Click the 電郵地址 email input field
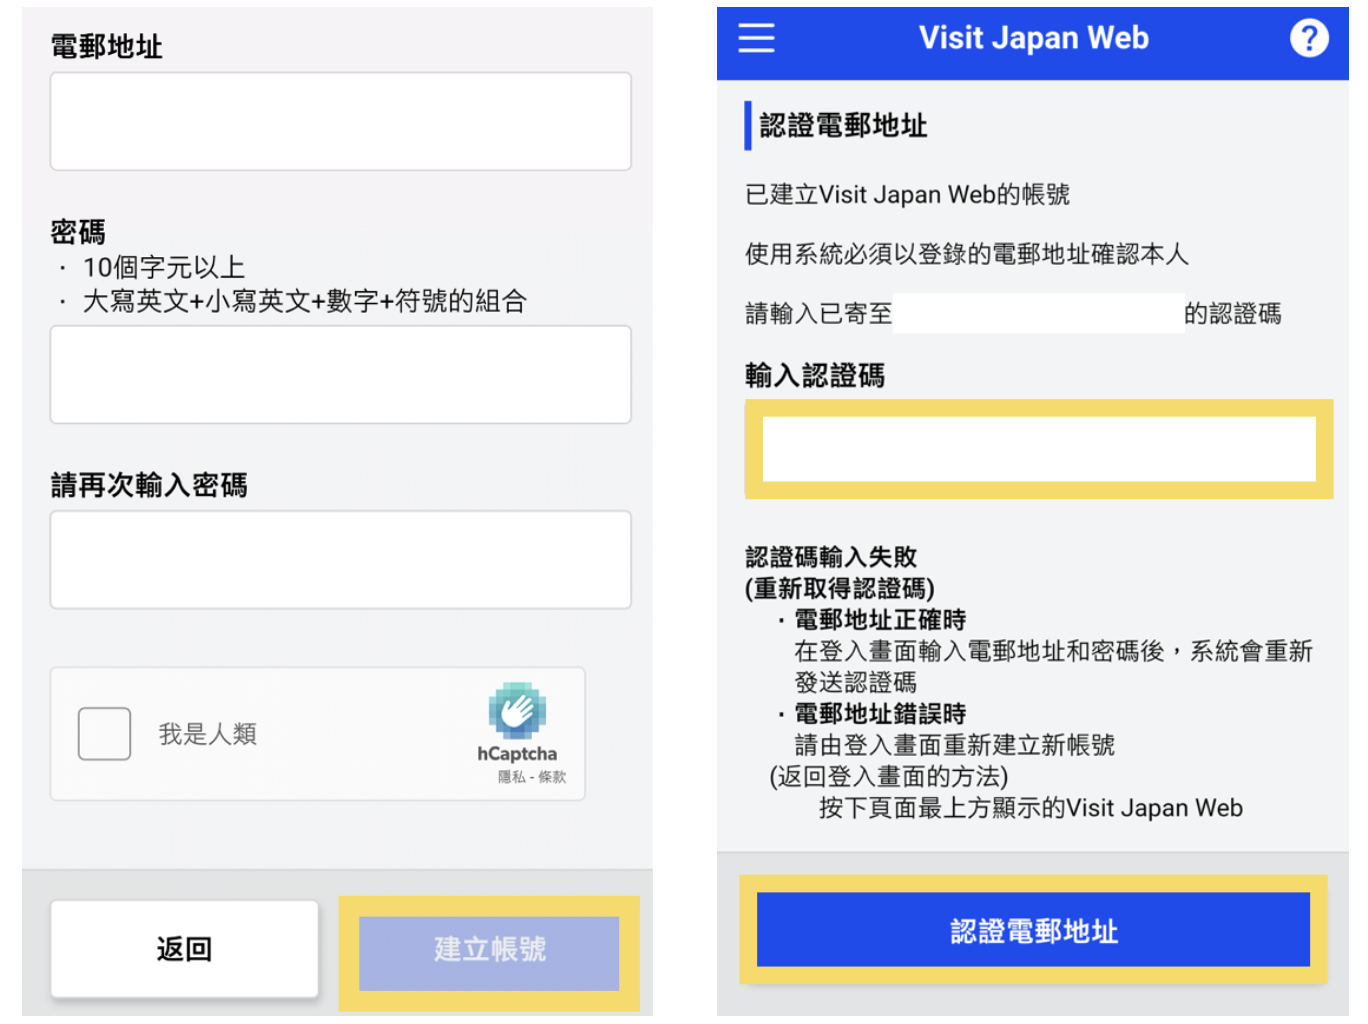Image resolution: width=1368 pixels, height=1024 pixels. pos(340,120)
